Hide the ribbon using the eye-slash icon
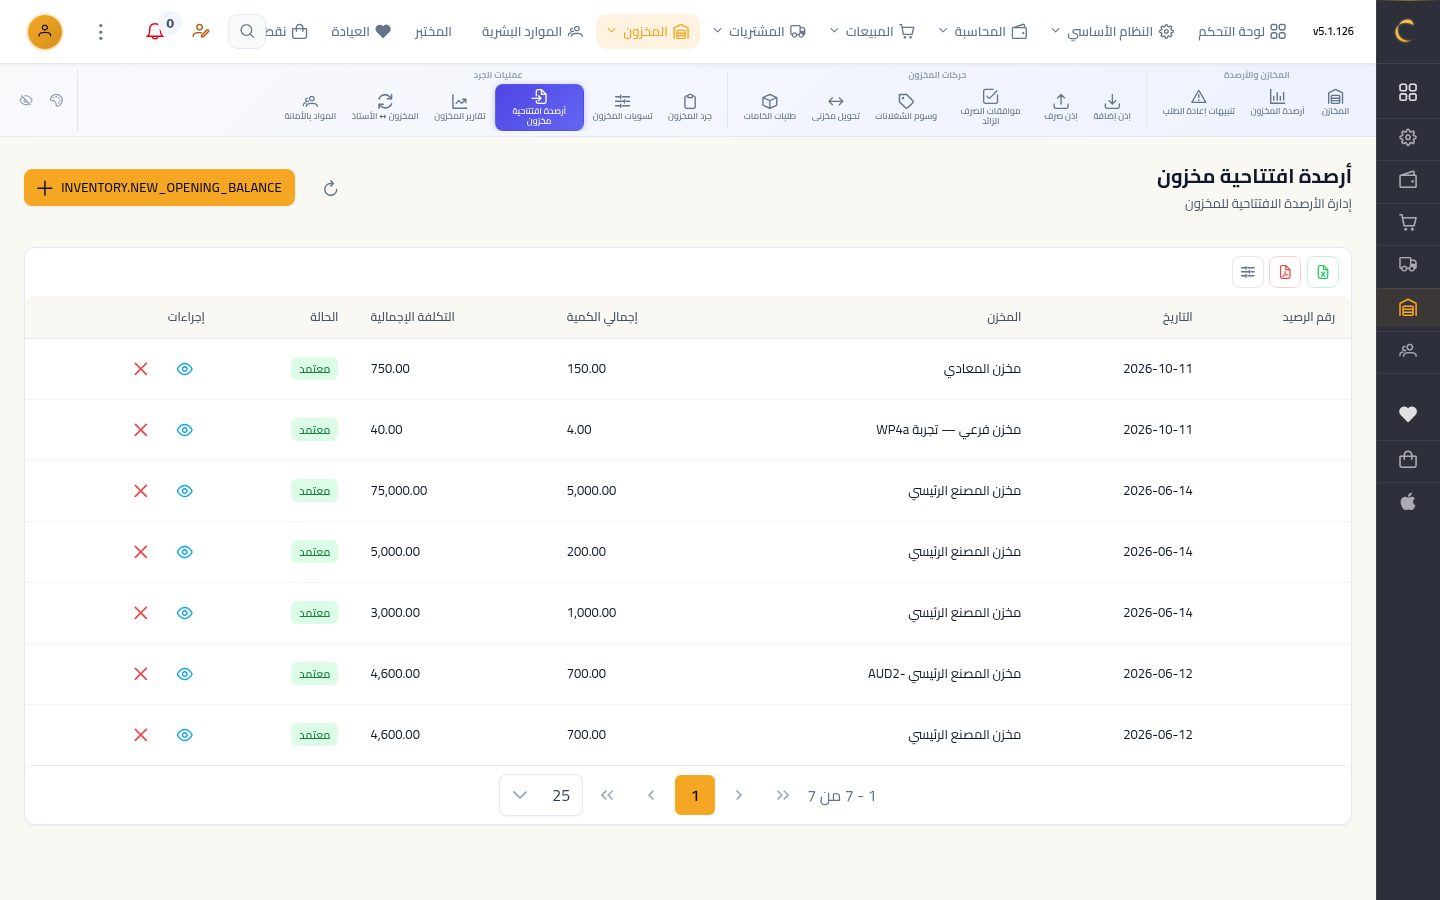This screenshot has height=900, width=1440. (x=26, y=100)
